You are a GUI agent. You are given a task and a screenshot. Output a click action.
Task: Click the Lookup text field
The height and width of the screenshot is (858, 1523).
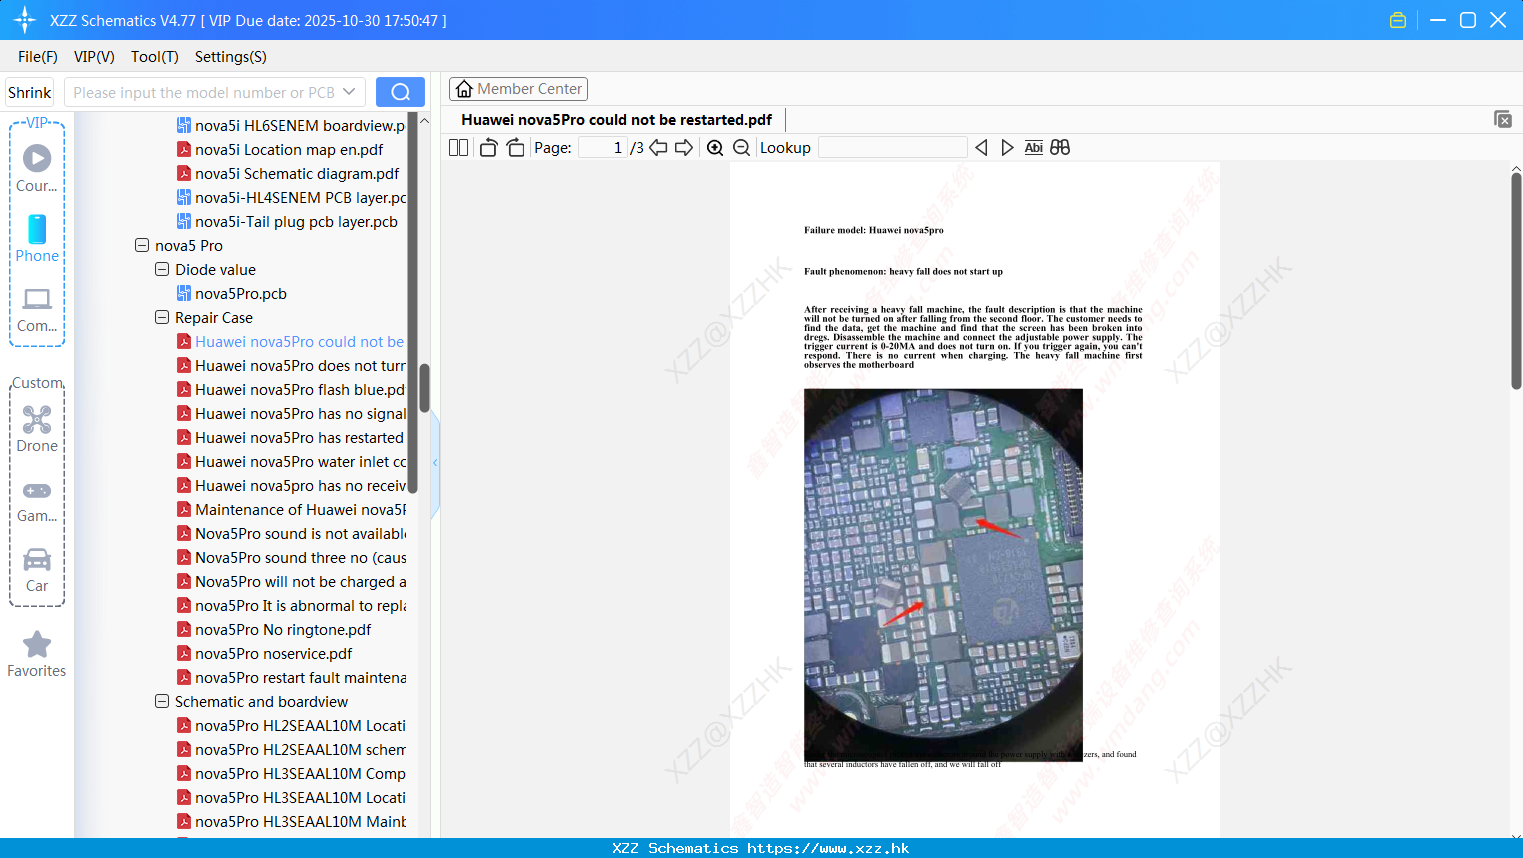pos(892,147)
